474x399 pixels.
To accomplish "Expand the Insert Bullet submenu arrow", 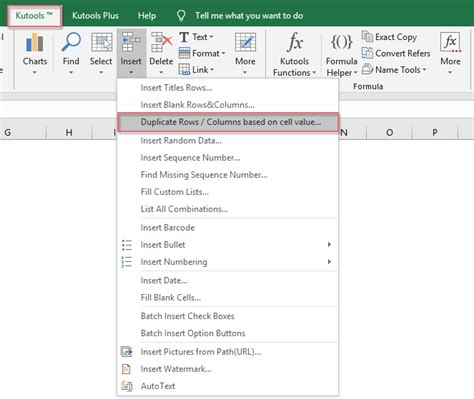I will tap(329, 245).
